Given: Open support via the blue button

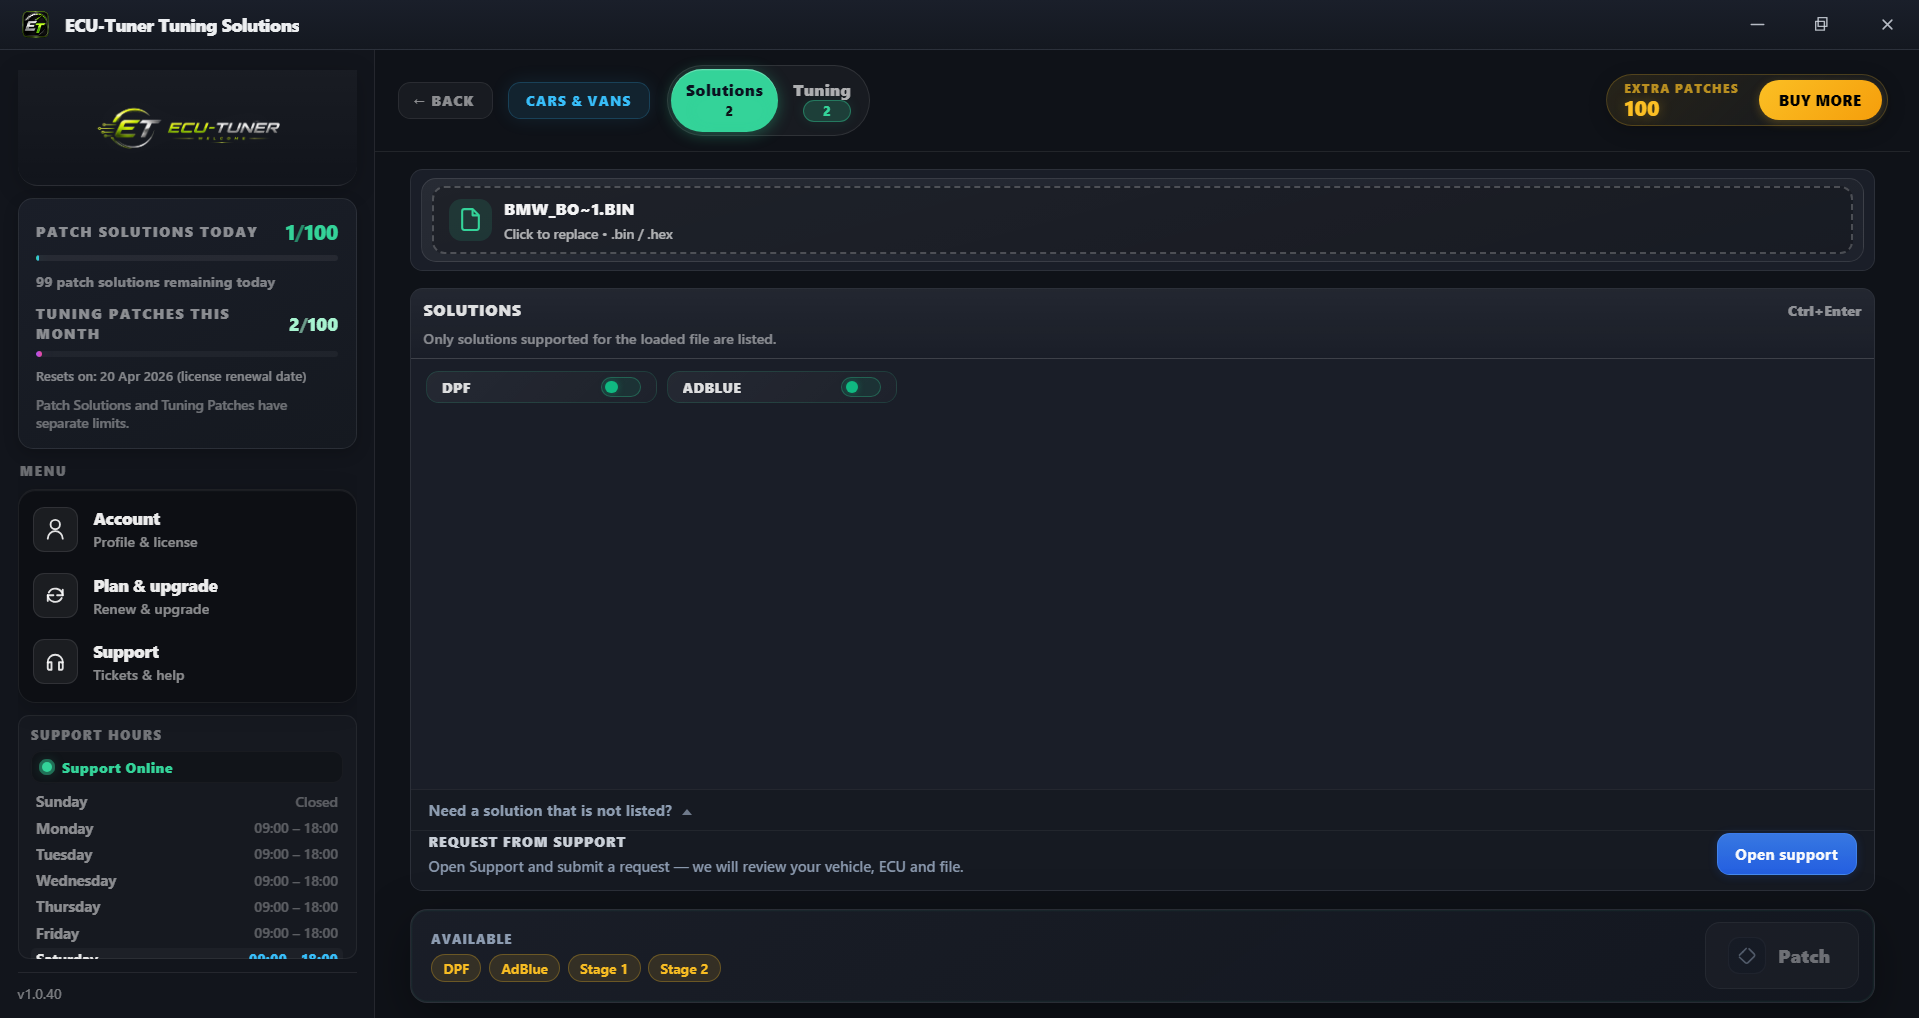Looking at the screenshot, I should (x=1786, y=854).
